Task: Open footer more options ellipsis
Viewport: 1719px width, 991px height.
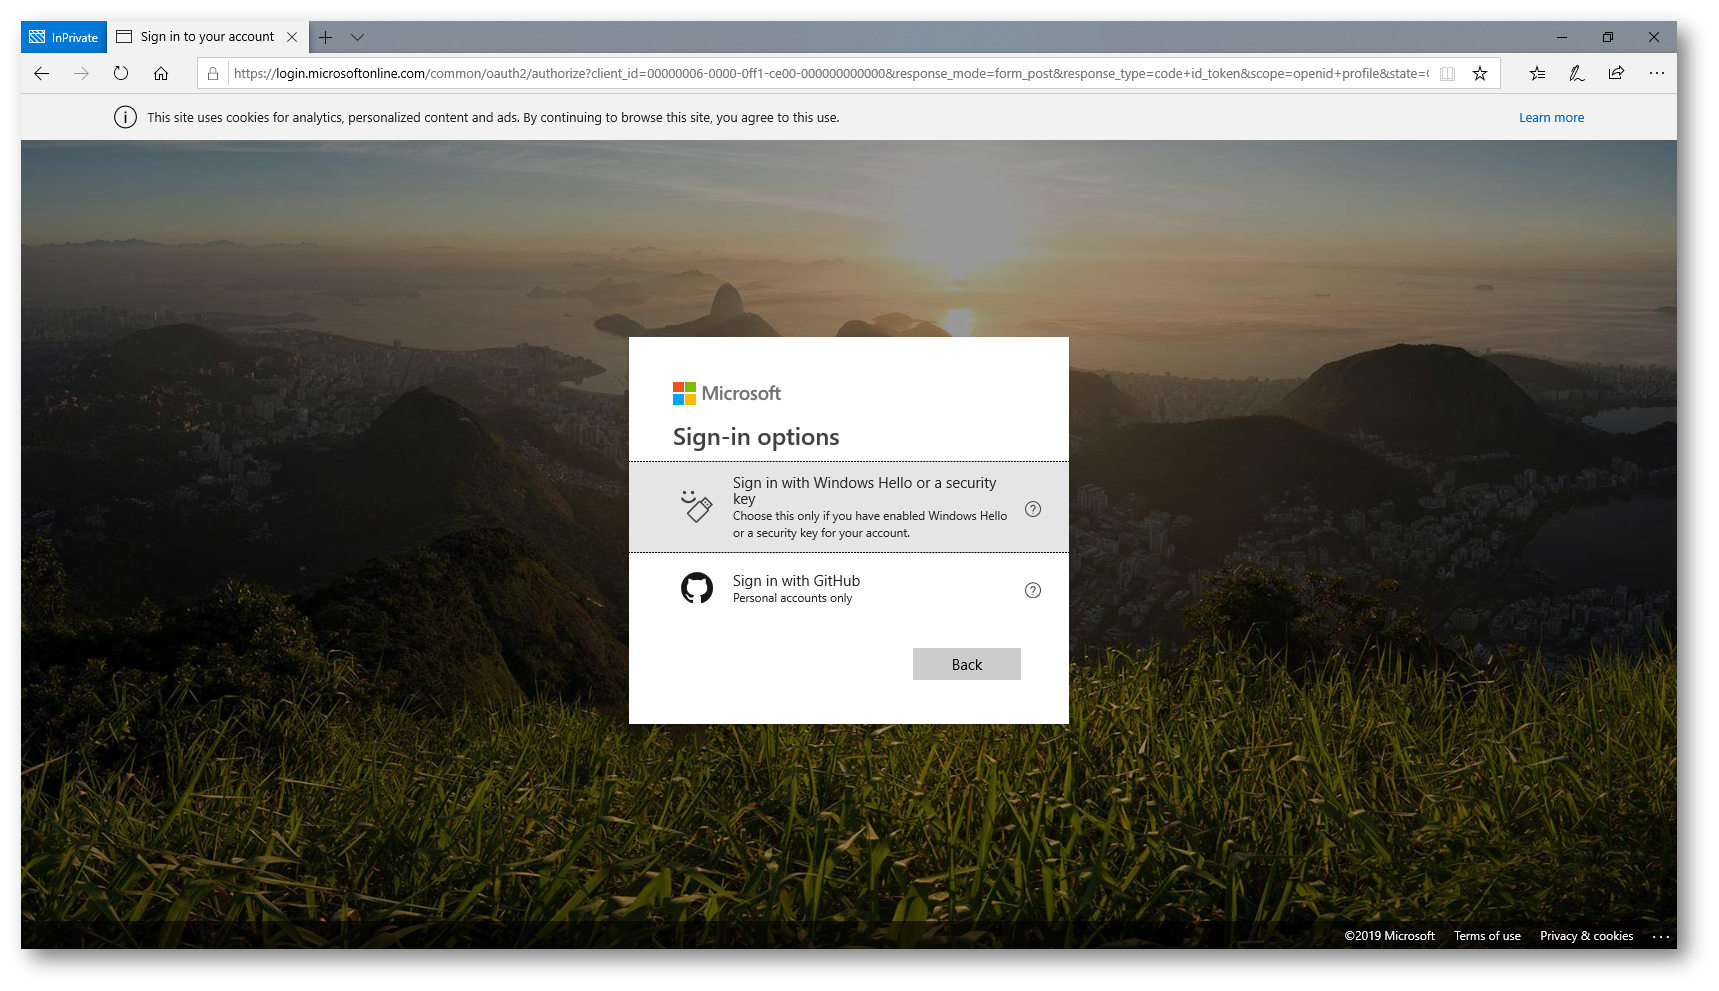Action: point(1661,937)
